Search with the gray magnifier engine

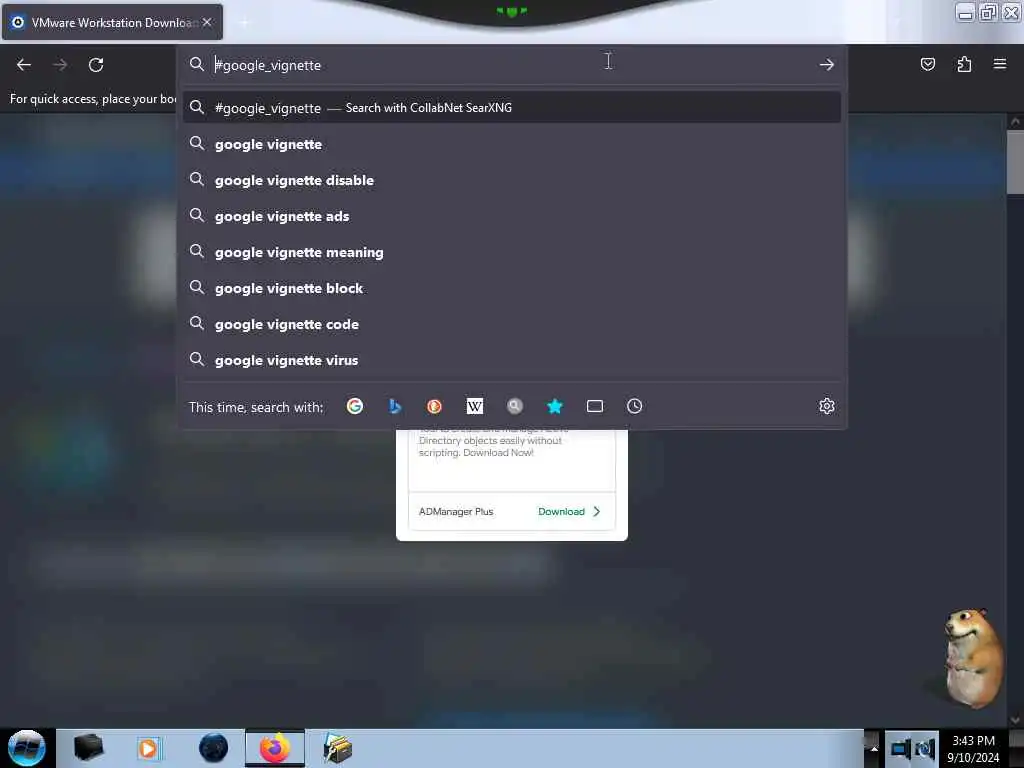[x=515, y=406]
